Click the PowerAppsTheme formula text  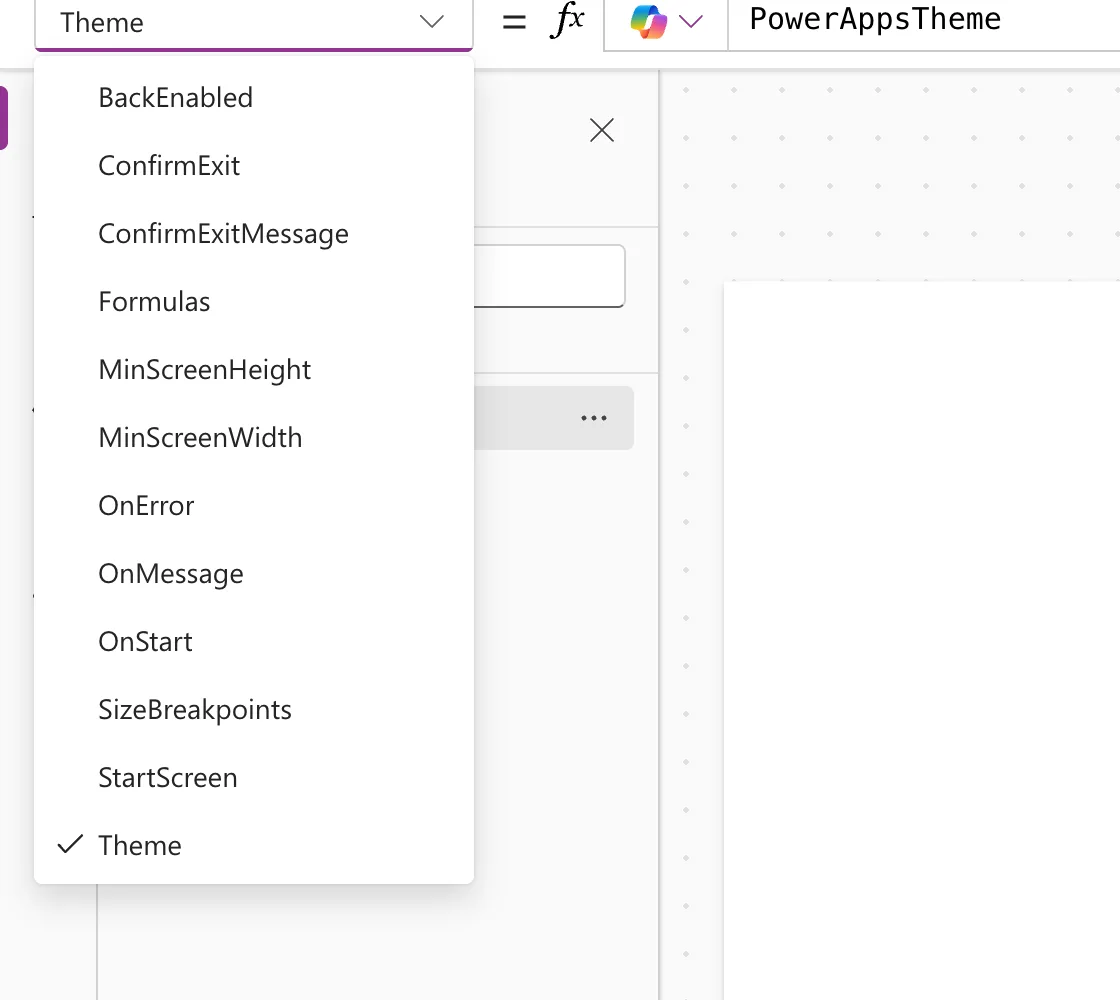click(x=875, y=19)
